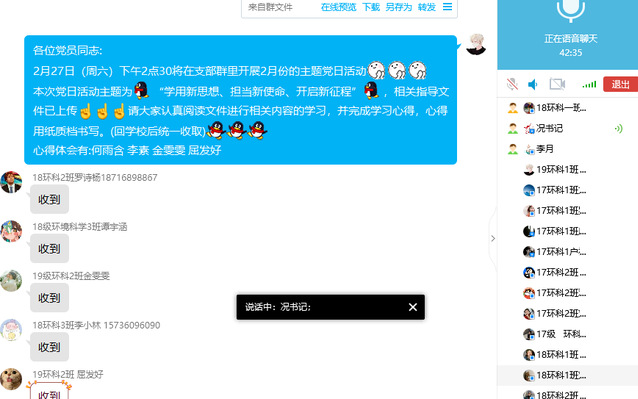Click the large microphone voice chat icon

coord(570,10)
